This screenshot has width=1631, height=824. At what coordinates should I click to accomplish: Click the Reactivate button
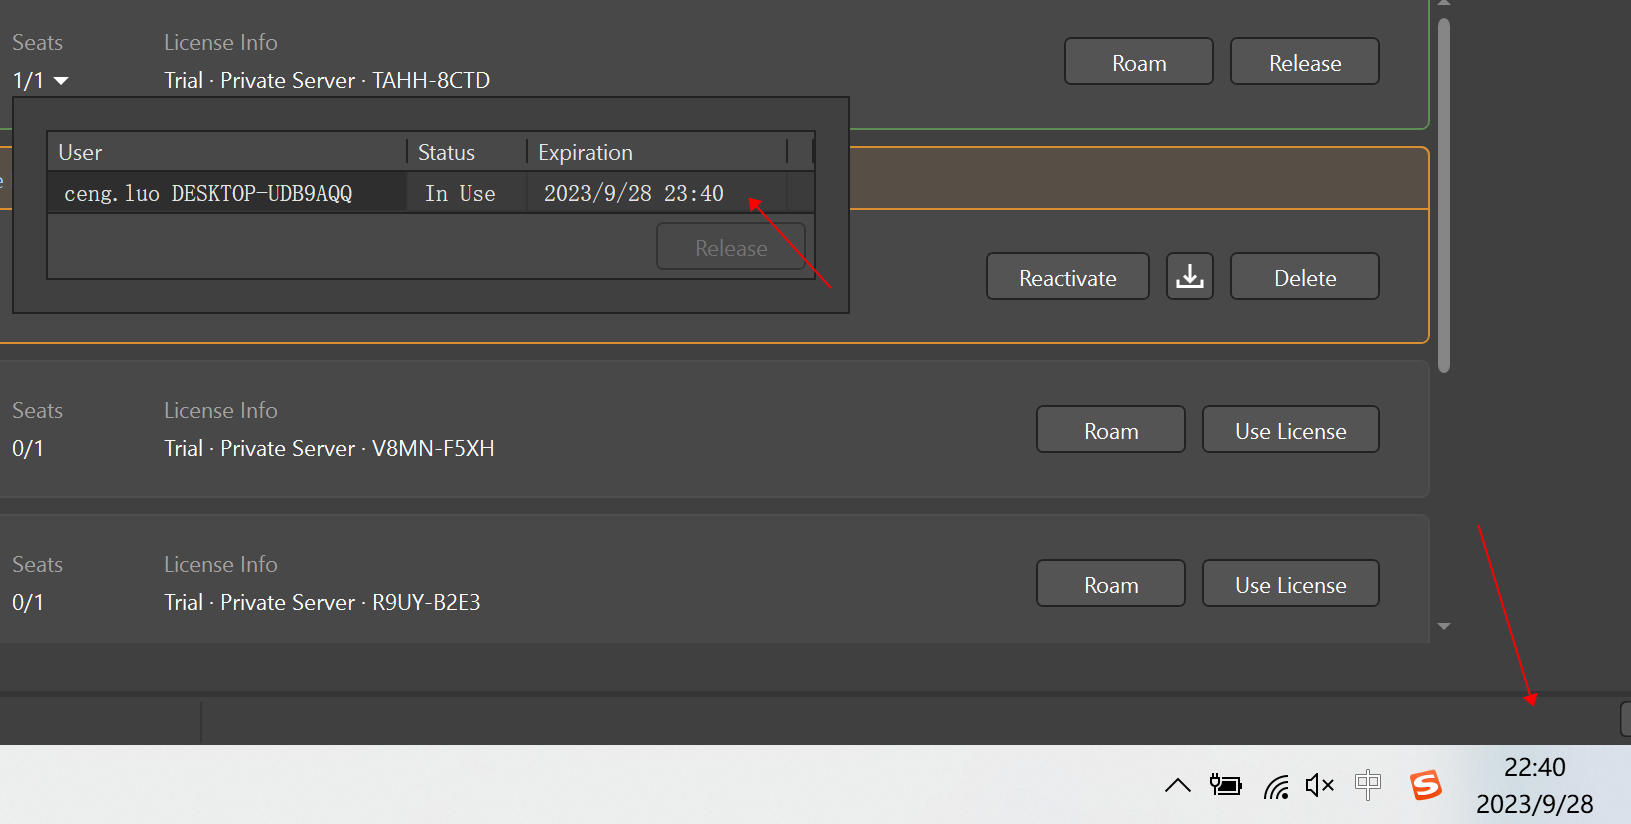pos(1067,277)
